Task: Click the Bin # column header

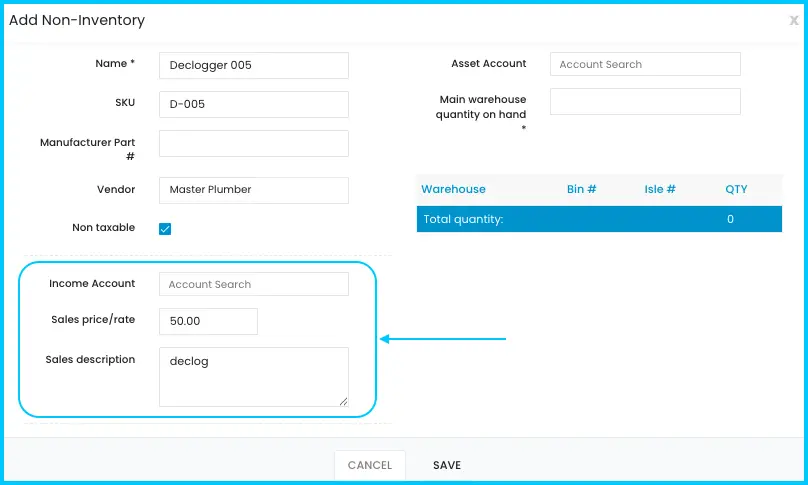Action: [x=581, y=189]
